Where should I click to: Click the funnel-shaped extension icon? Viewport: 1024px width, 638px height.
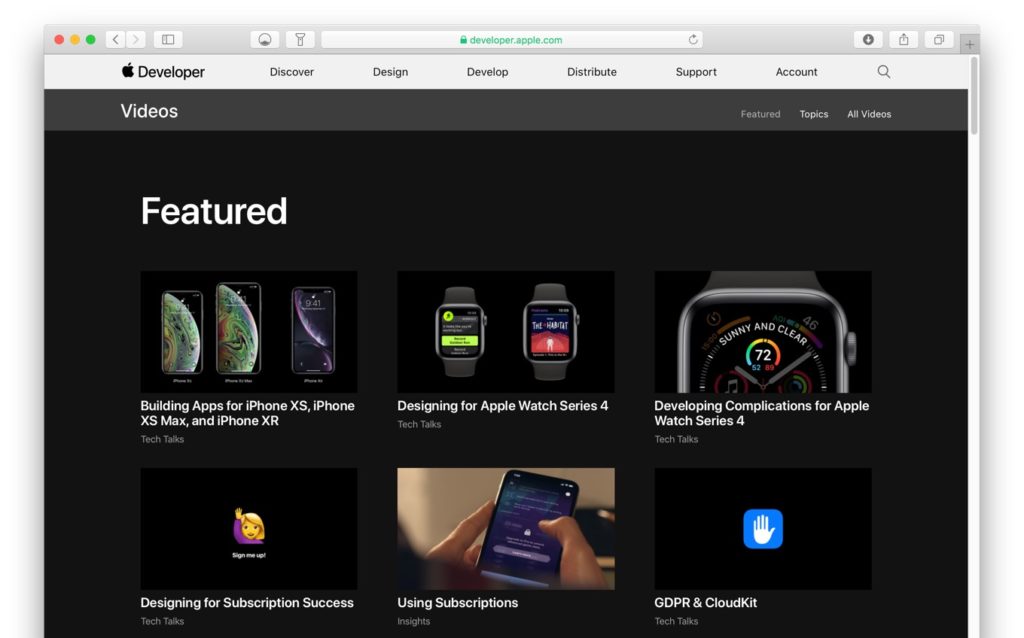pyautogui.click(x=299, y=39)
